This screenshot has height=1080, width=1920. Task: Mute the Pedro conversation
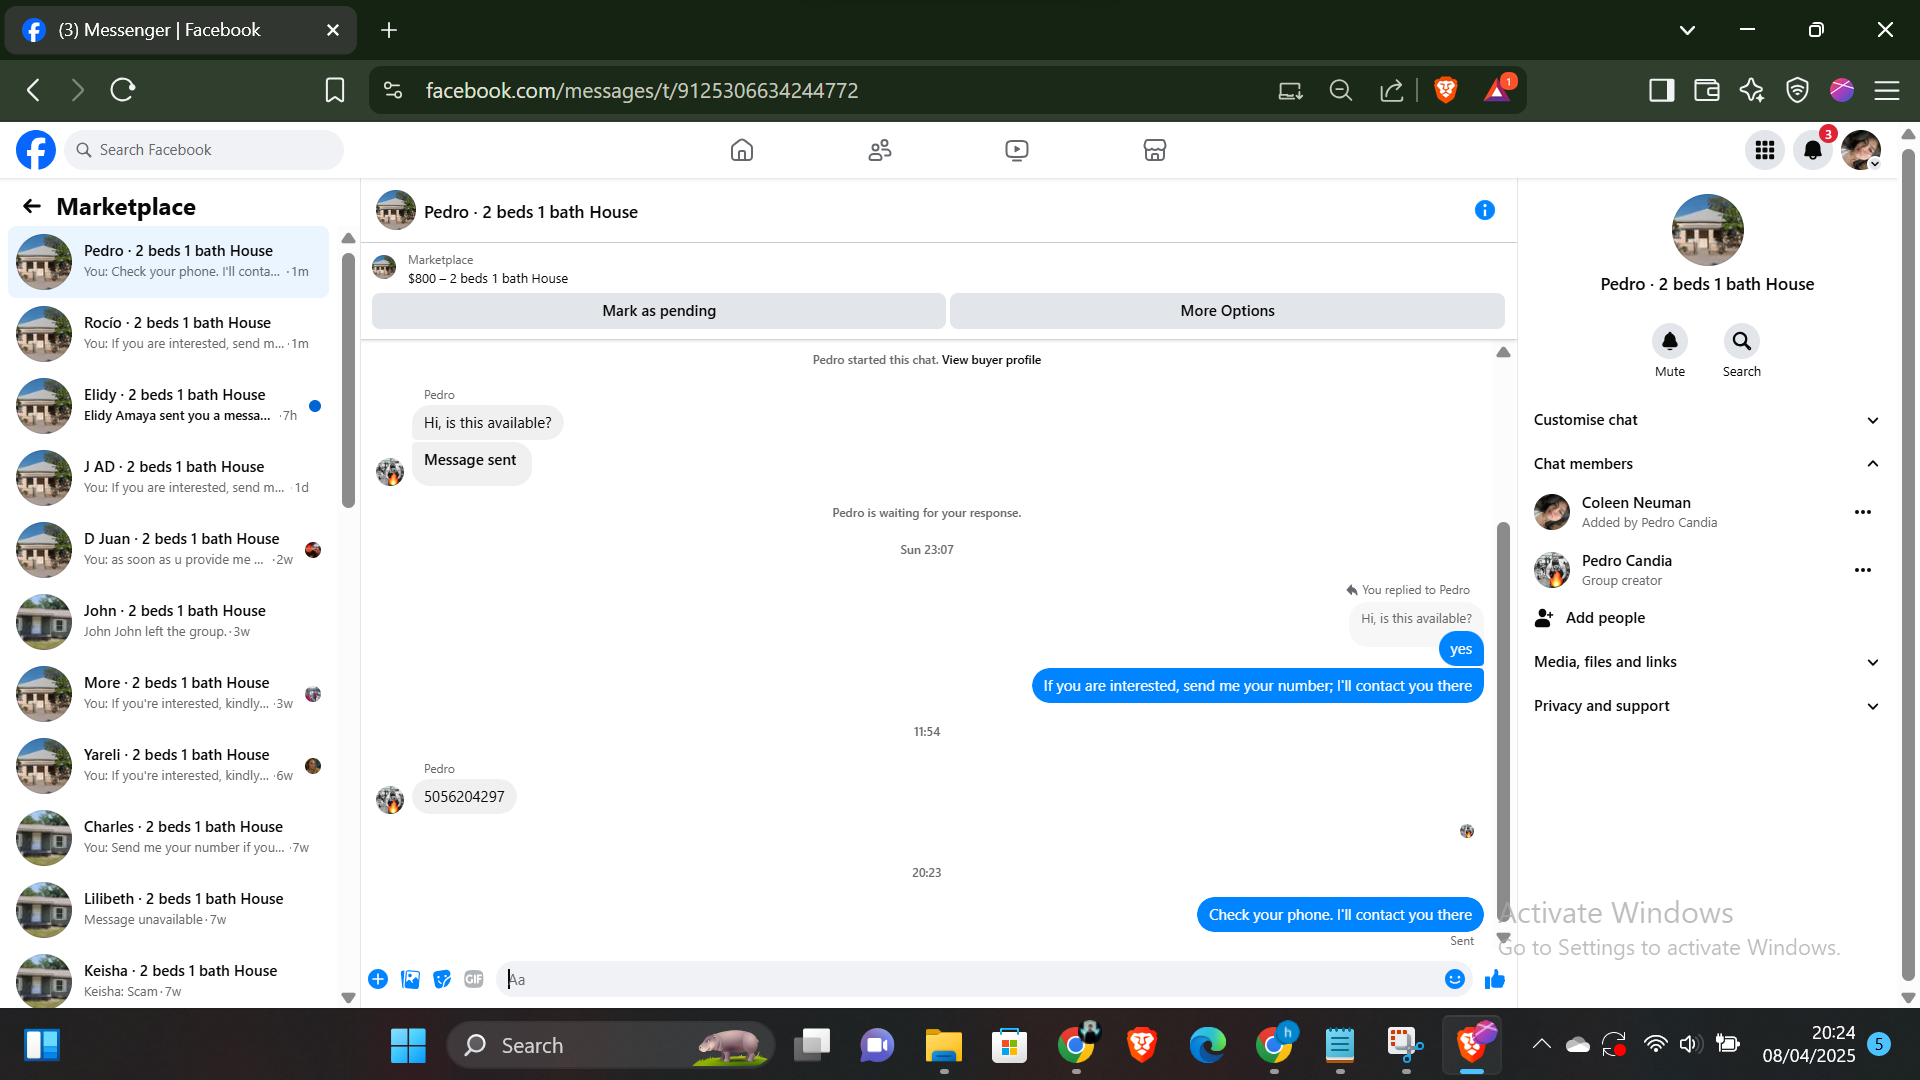(1669, 341)
